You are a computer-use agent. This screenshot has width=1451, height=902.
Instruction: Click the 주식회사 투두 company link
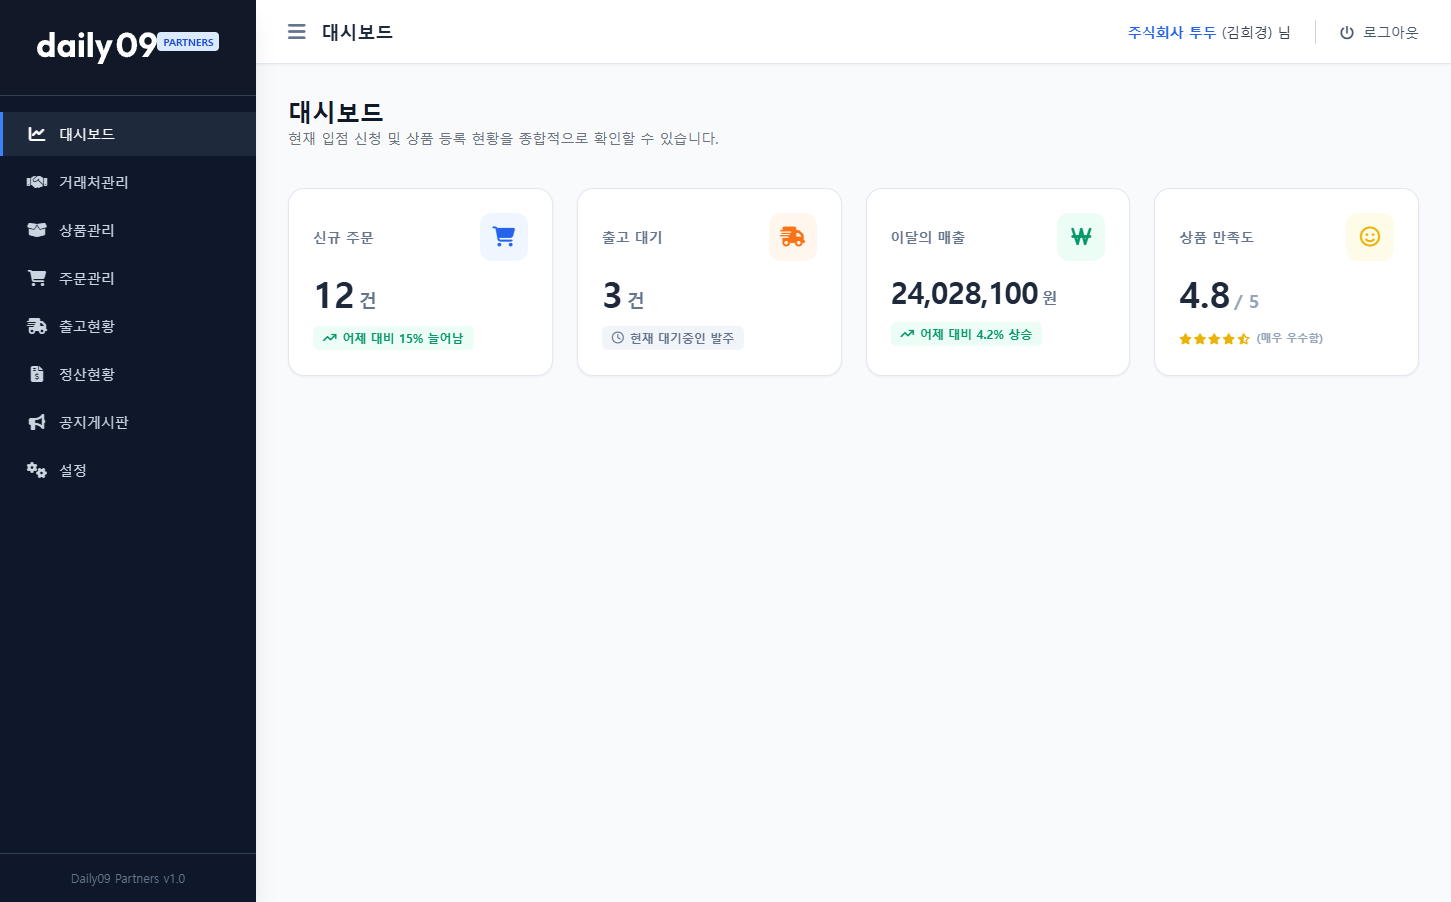click(1170, 31)
